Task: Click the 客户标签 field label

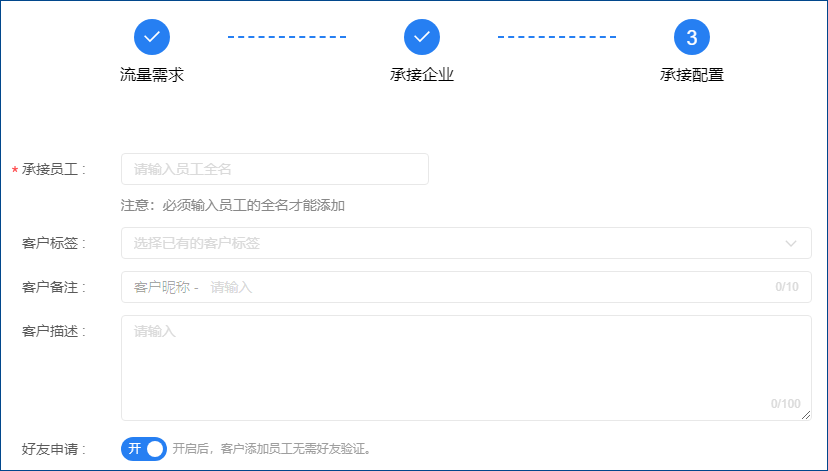Action: (x=54, y=243)
